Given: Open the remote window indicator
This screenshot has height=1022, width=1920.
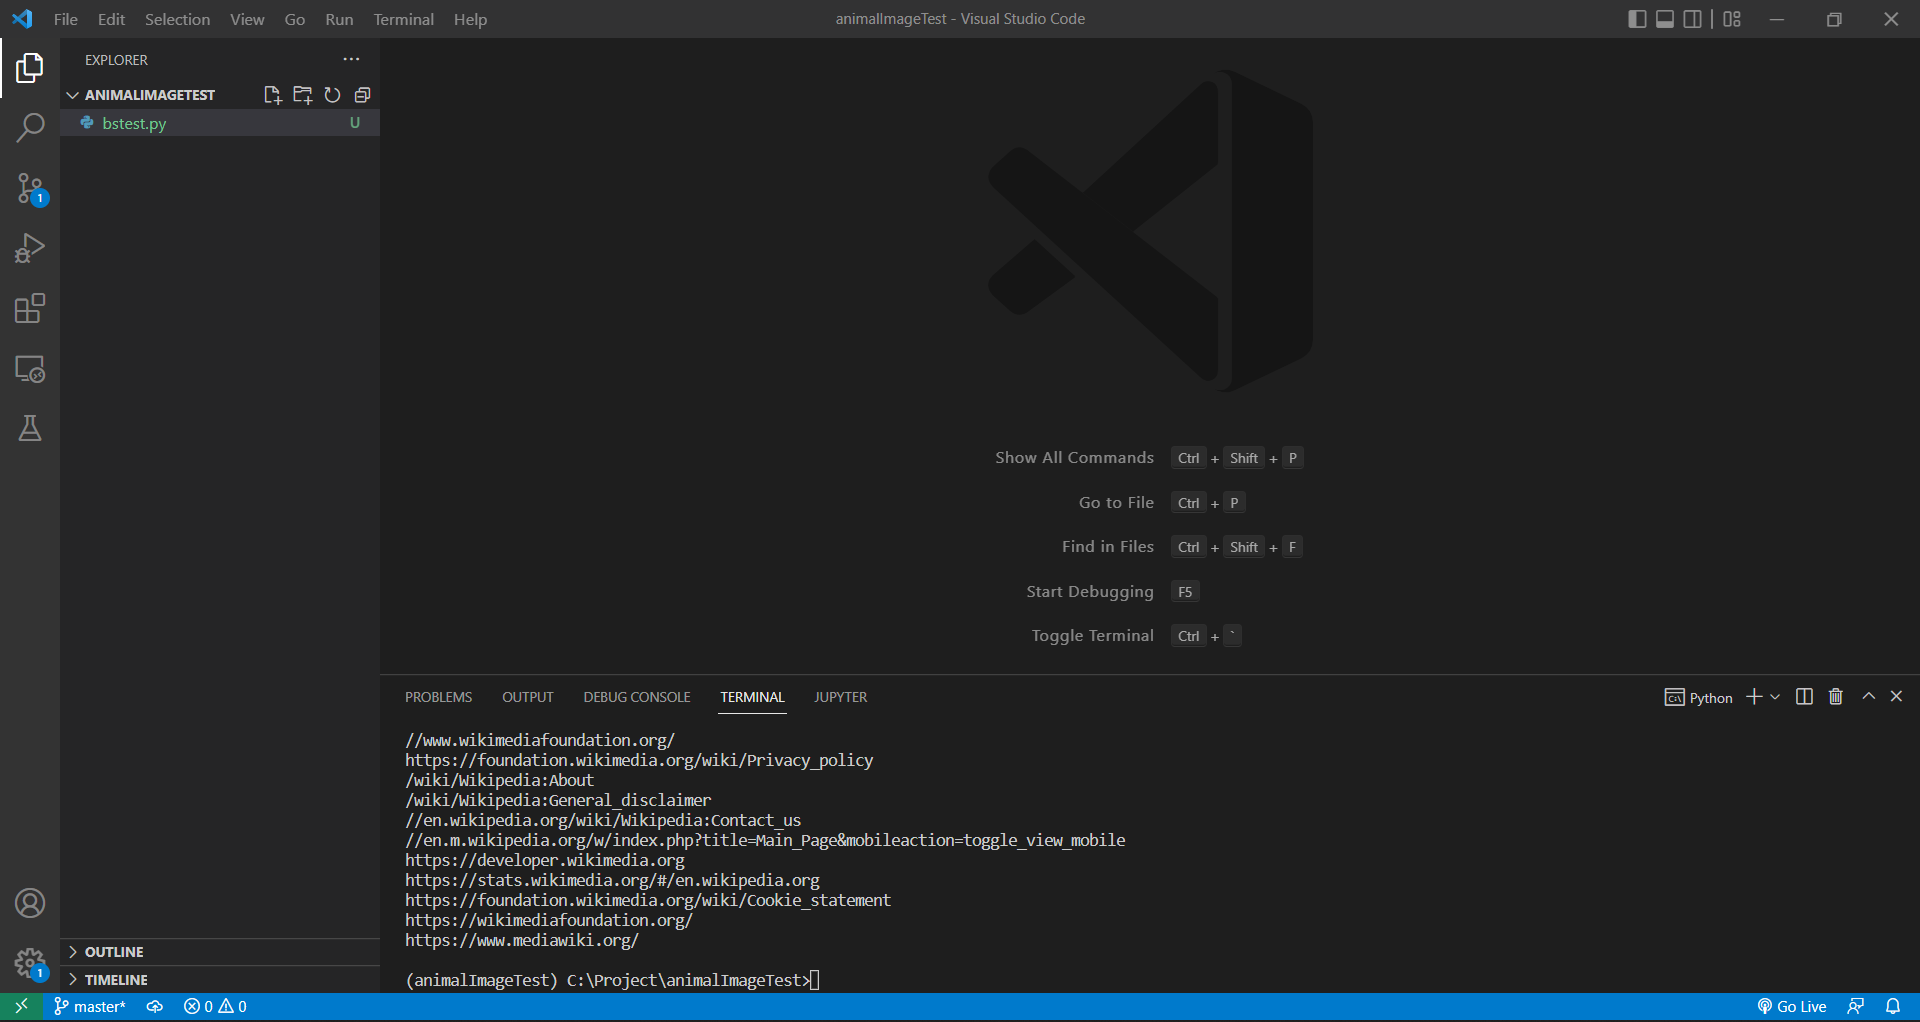Looking at the screenshot, I should [x=21, y=1007].
